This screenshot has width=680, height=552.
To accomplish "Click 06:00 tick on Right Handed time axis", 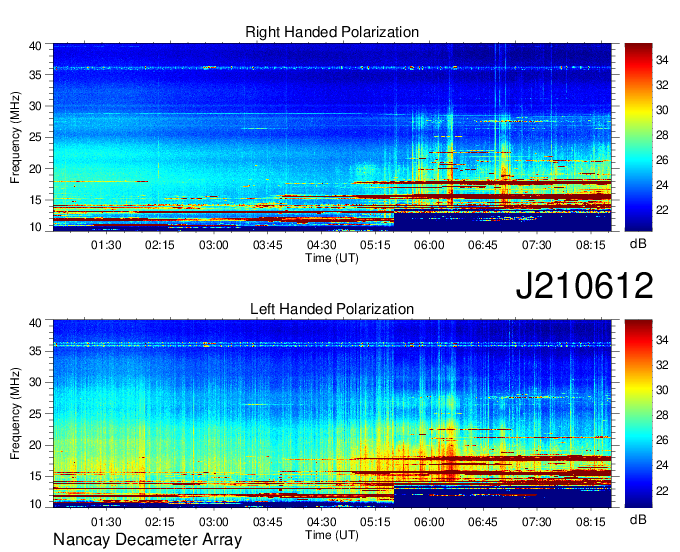I will click(x=429, y=245).
